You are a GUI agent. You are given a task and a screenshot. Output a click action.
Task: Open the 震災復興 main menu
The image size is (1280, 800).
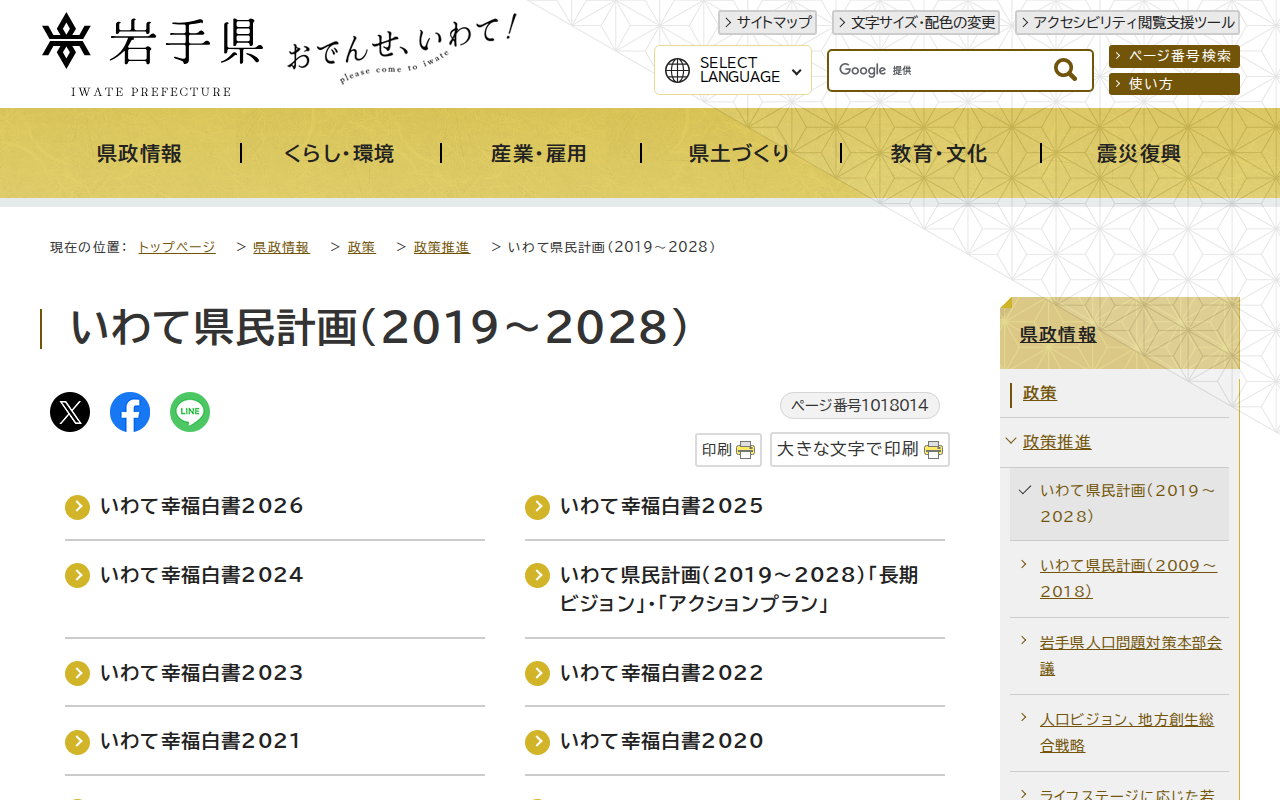click(1139, 154)
